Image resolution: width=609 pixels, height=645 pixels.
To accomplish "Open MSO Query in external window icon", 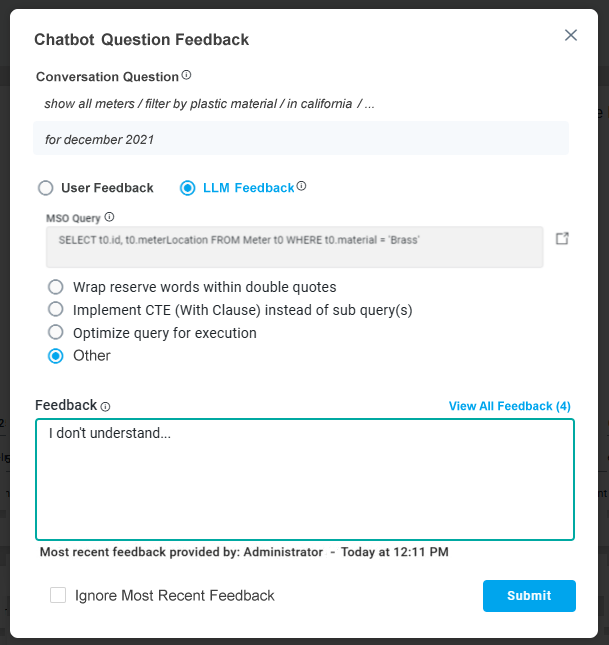I will coord(562,239).
